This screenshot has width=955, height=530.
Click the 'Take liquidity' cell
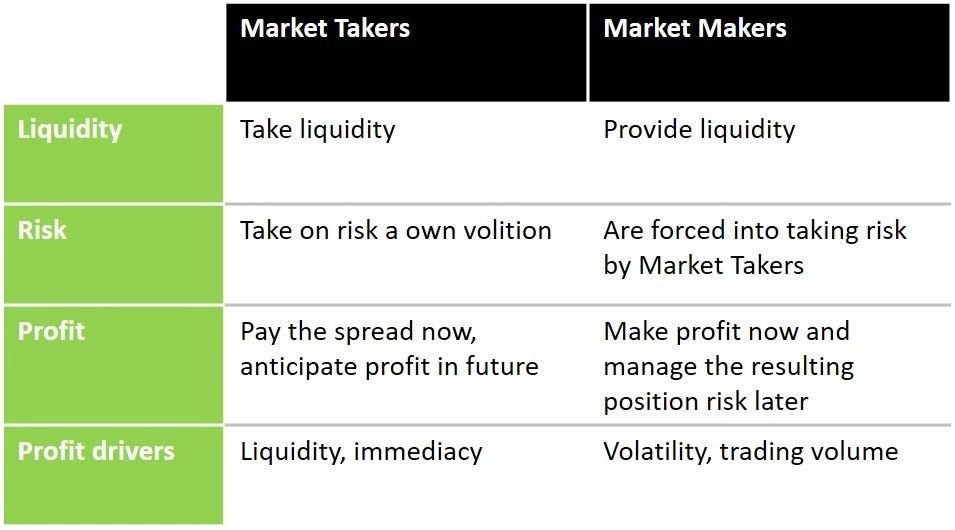click(x=318, y=129)
